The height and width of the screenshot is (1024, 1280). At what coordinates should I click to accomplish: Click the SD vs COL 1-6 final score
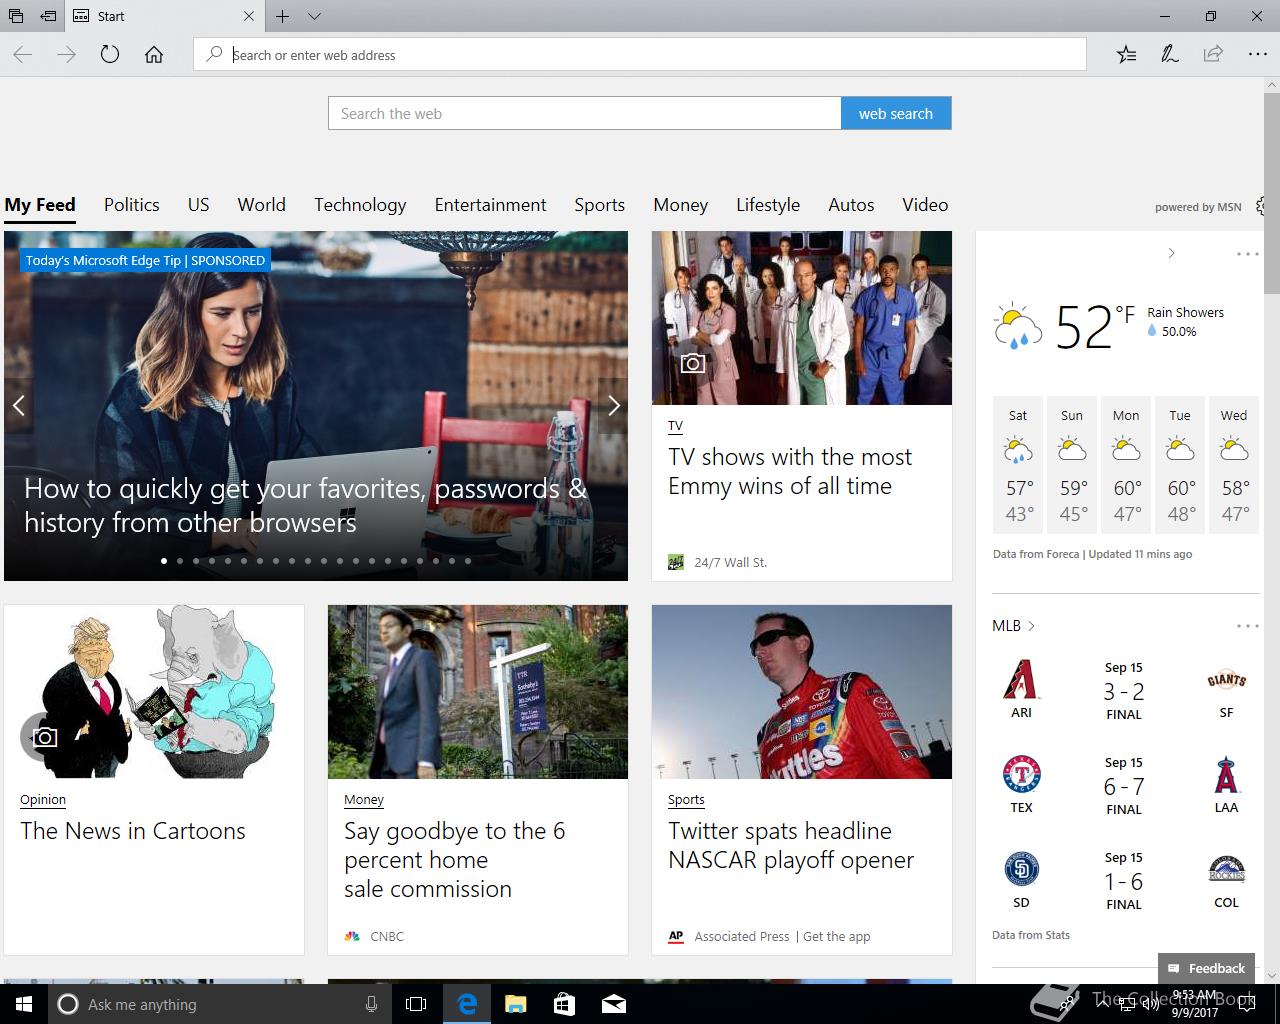1124,881
